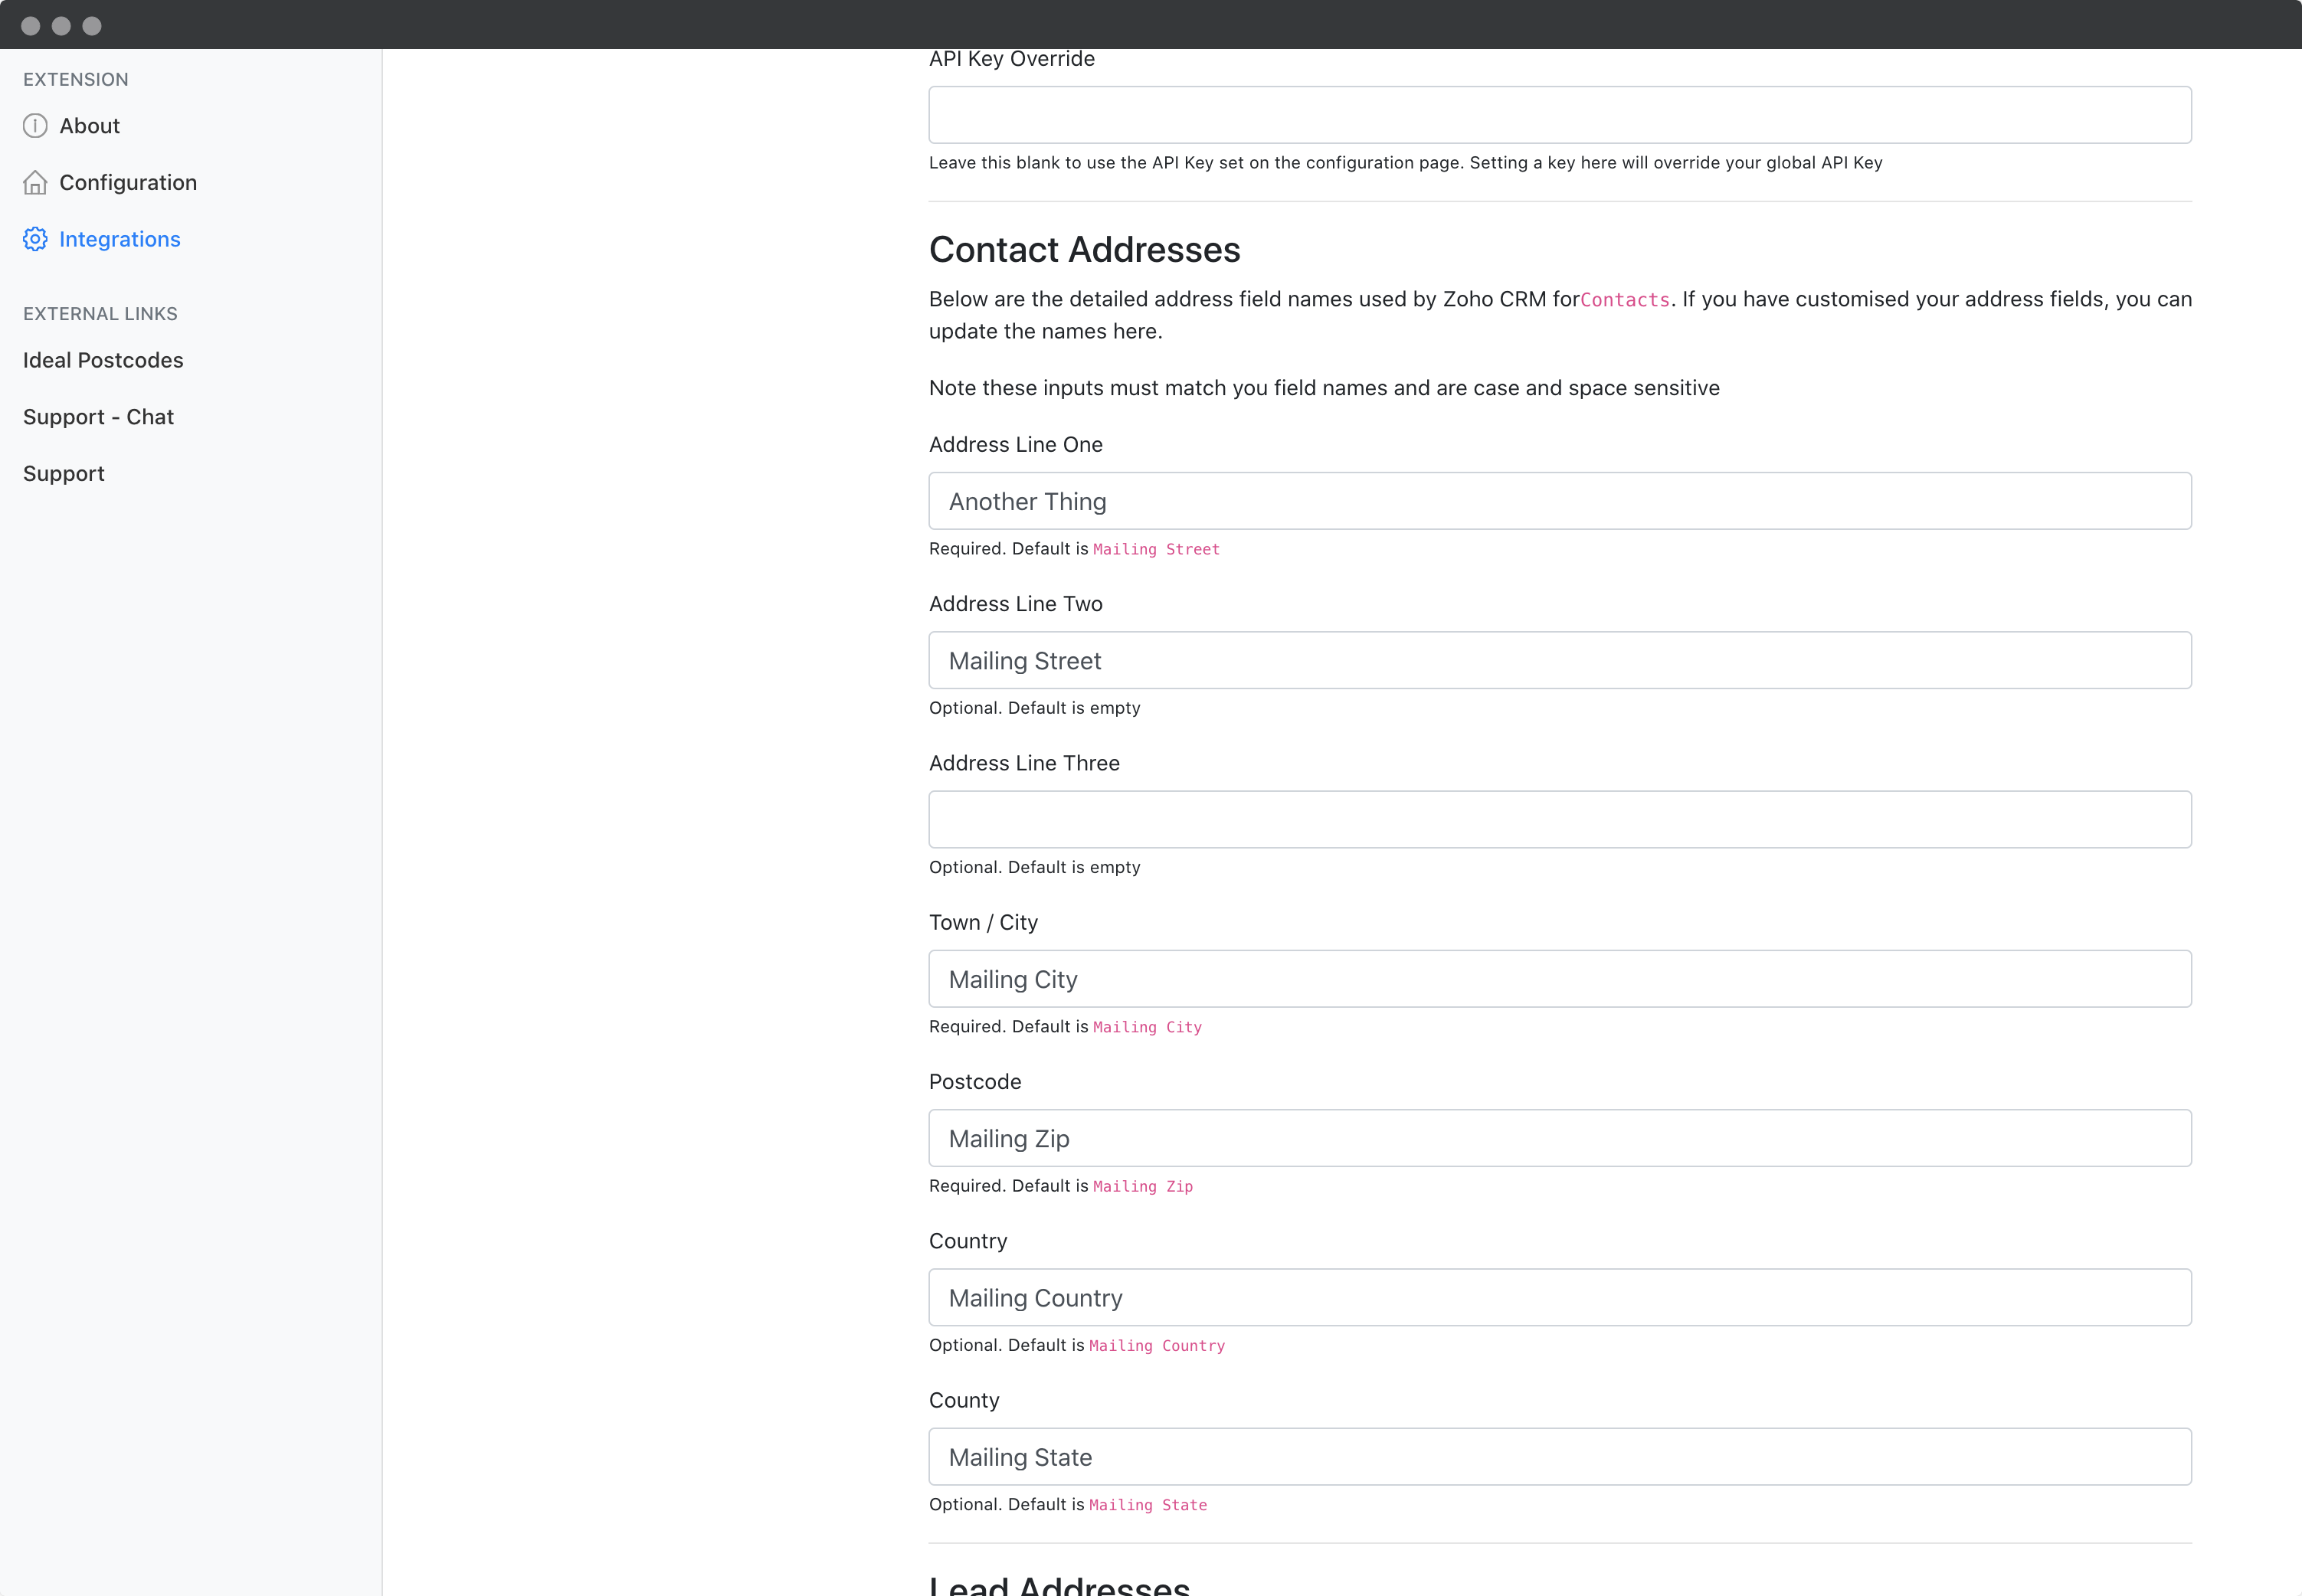Click the Support Chat external link icon
This screenshot has height=1596, width=2302.
pos(98,416)
